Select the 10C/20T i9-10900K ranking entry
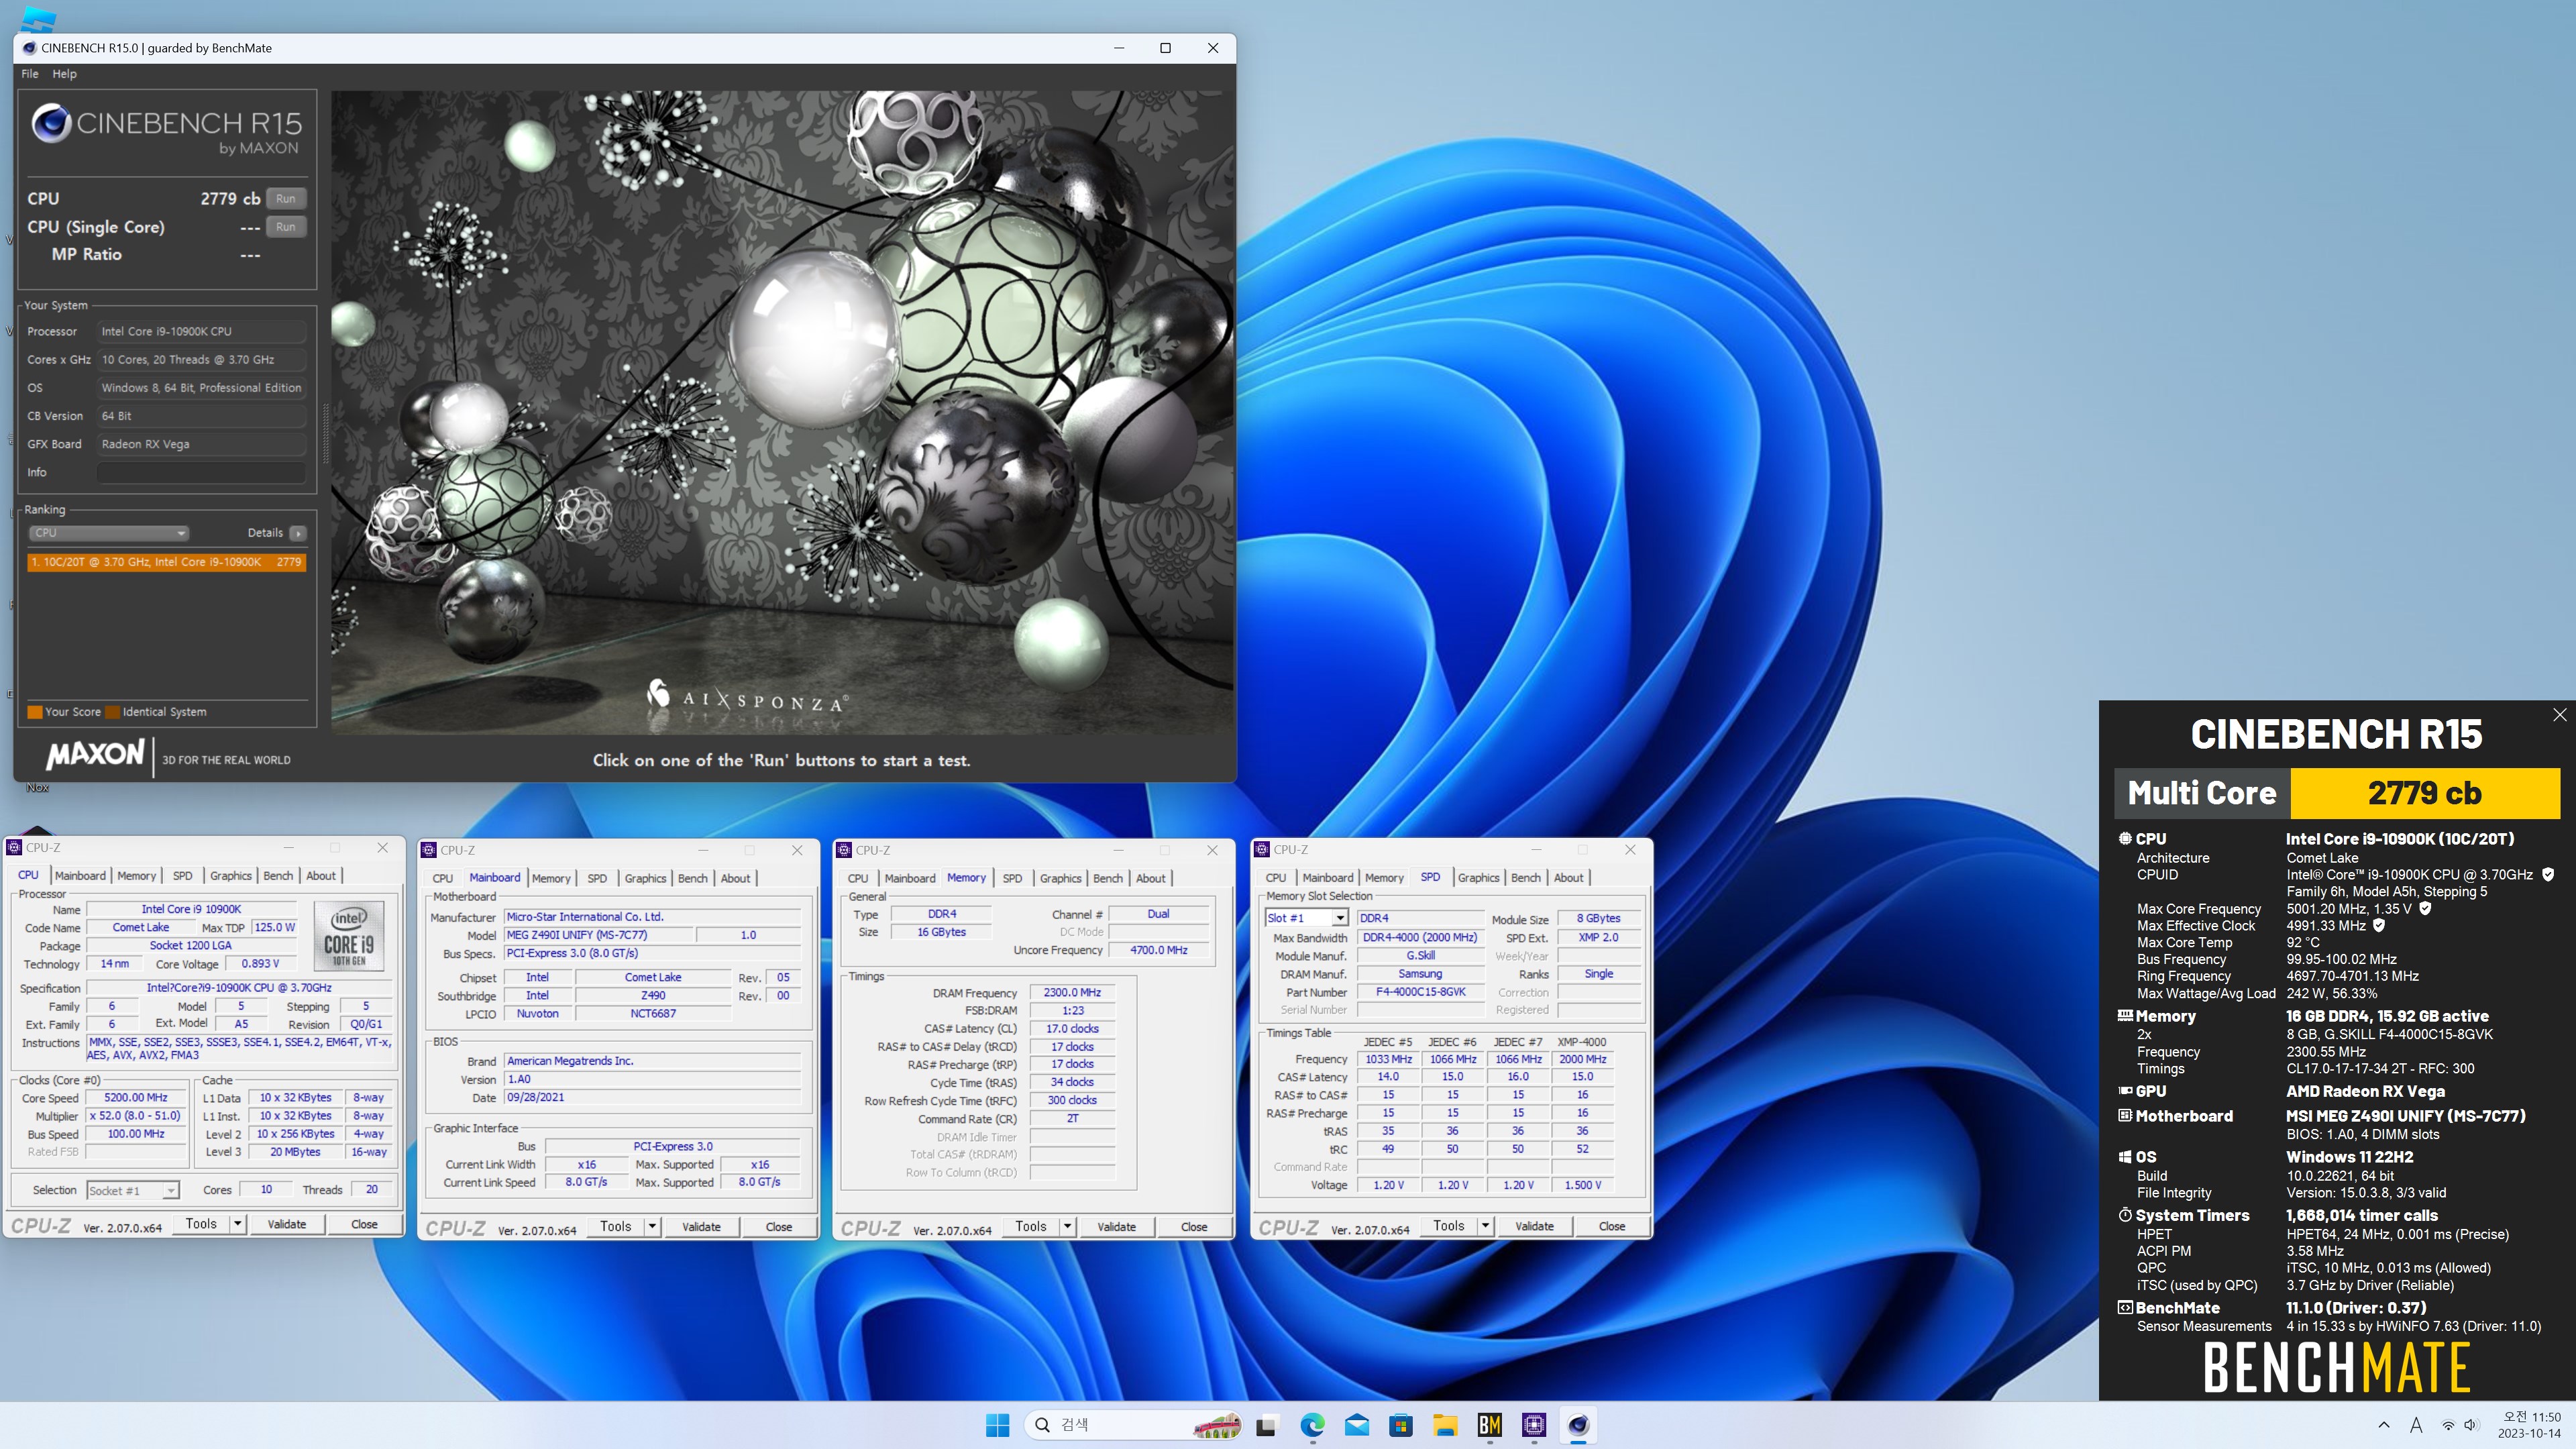The width and height of the screenshot is (2576, 1449). coord(166,562)
